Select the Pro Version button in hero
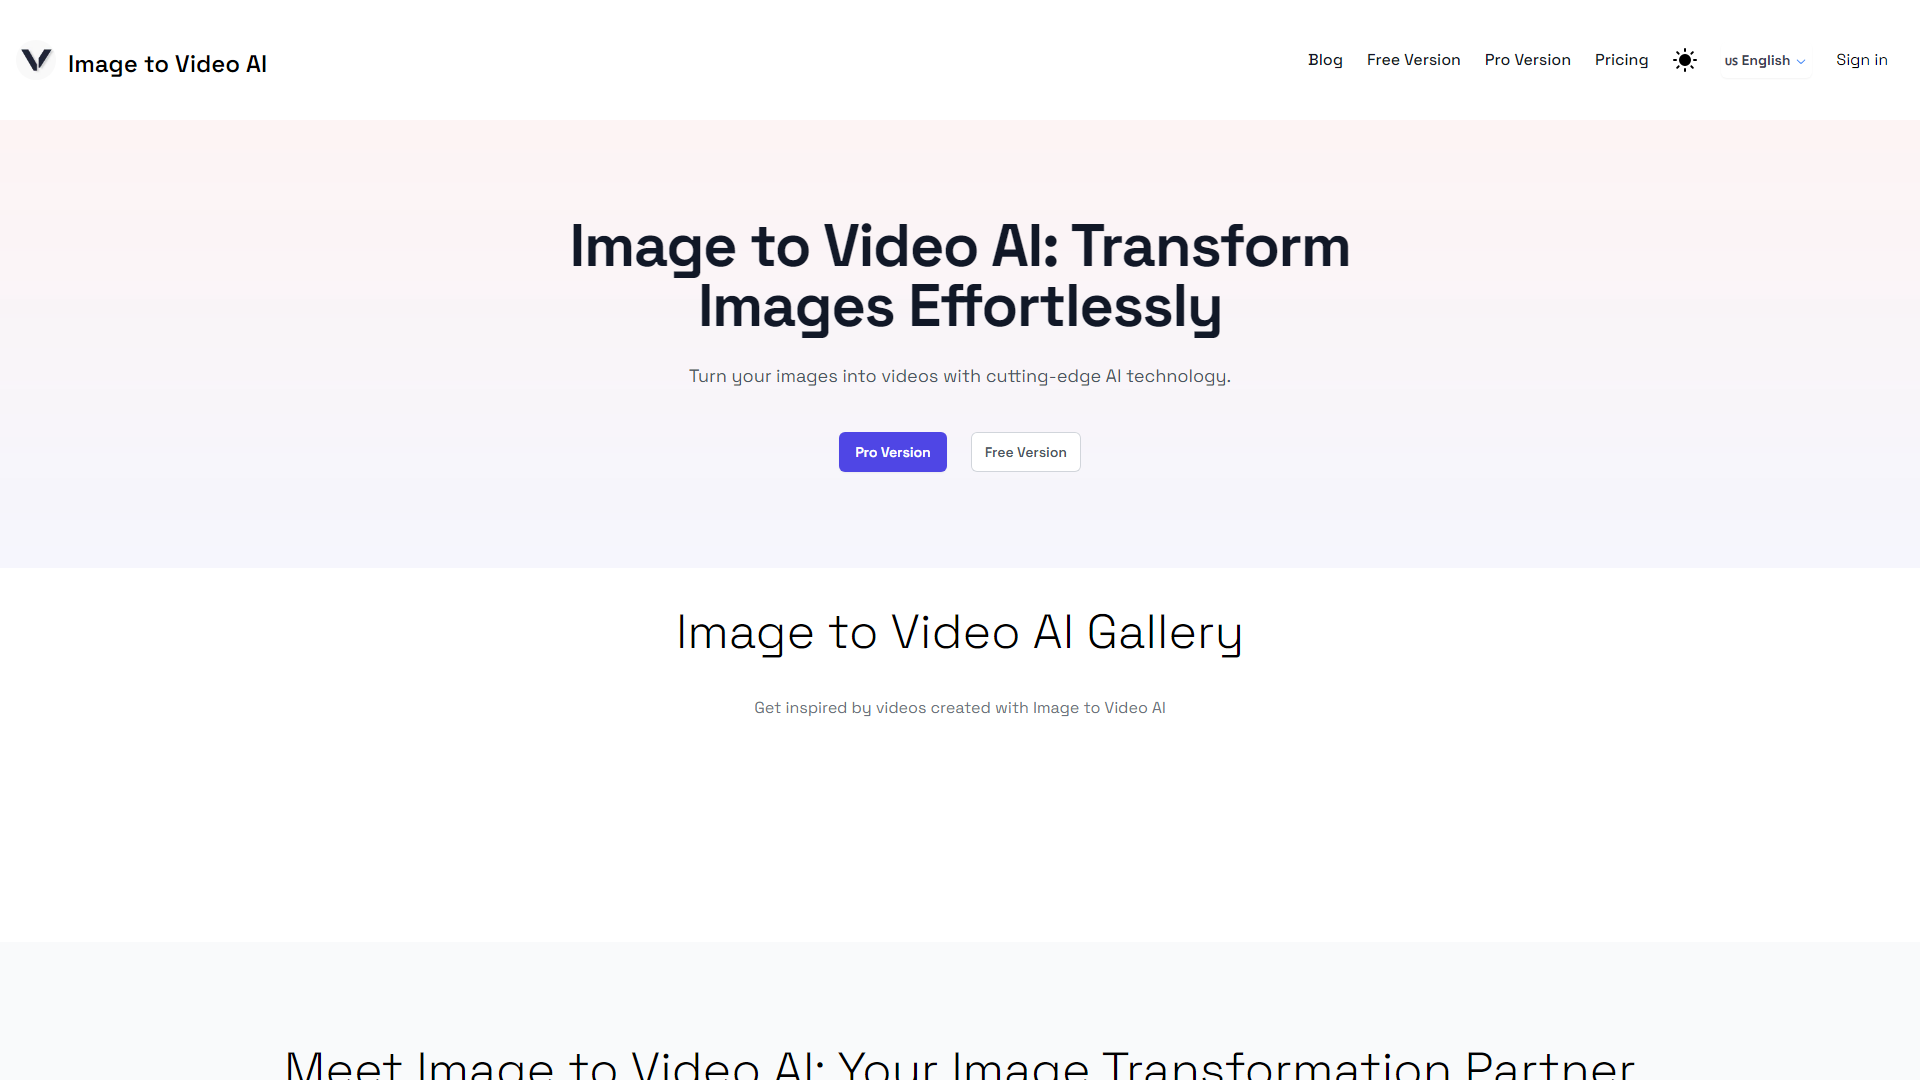This screenshot has height=1080, width=1920. pos(891,451)
